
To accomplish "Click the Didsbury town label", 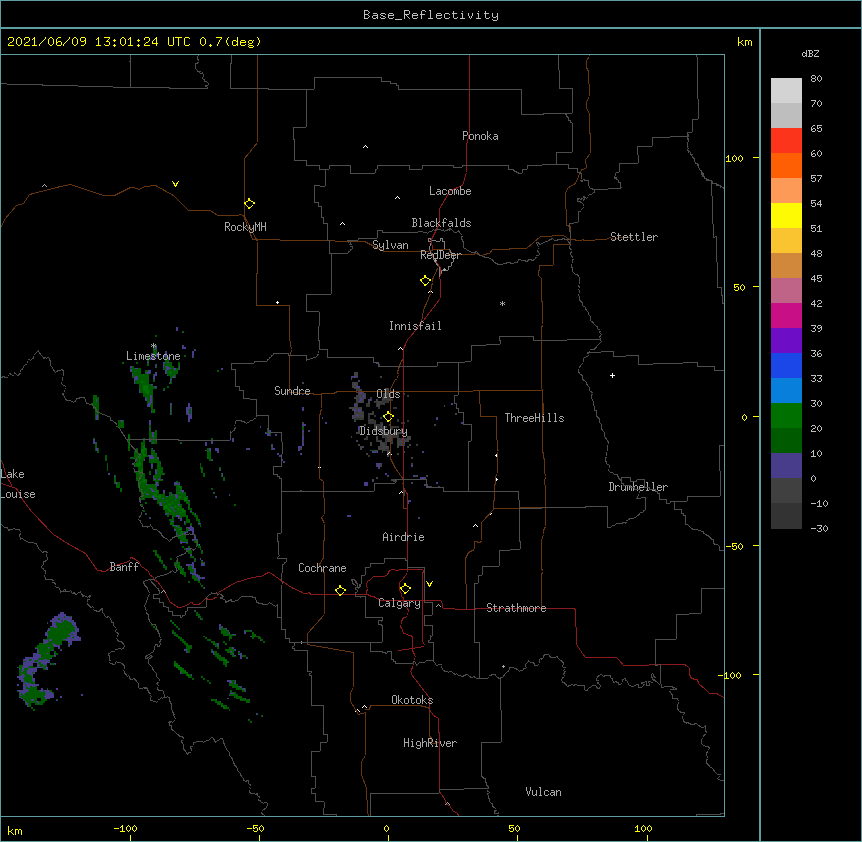I will pos(383,431).
